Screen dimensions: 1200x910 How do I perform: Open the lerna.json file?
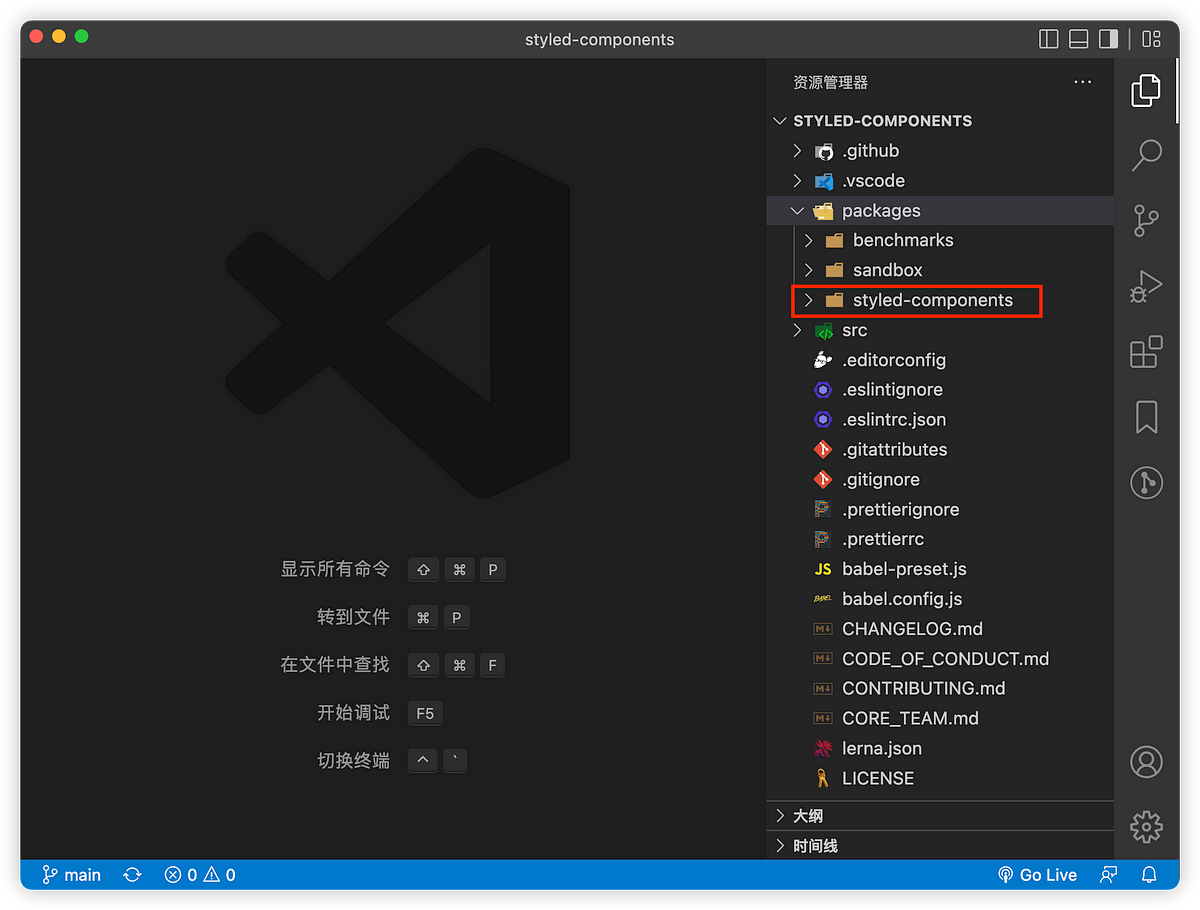point(940,748)
